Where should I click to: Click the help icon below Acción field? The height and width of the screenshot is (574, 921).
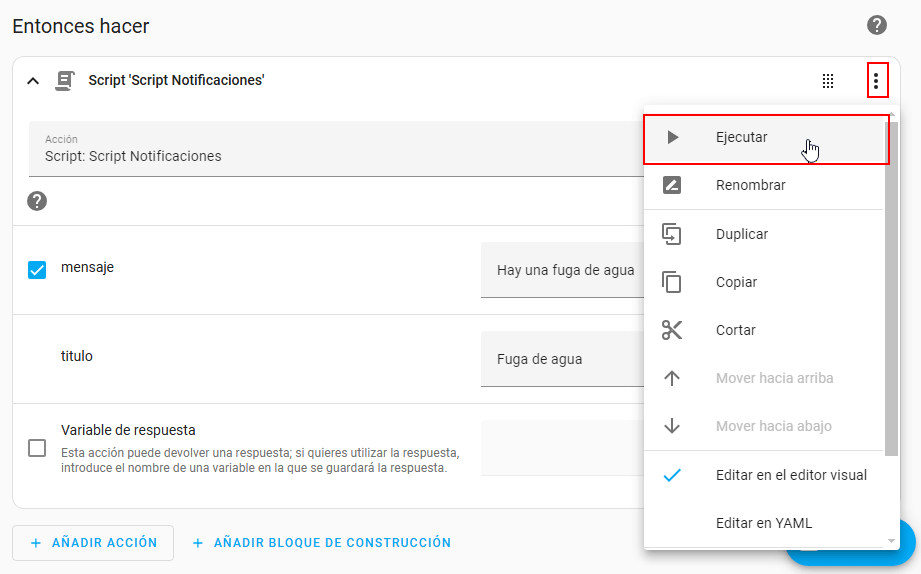coord(37,201)
